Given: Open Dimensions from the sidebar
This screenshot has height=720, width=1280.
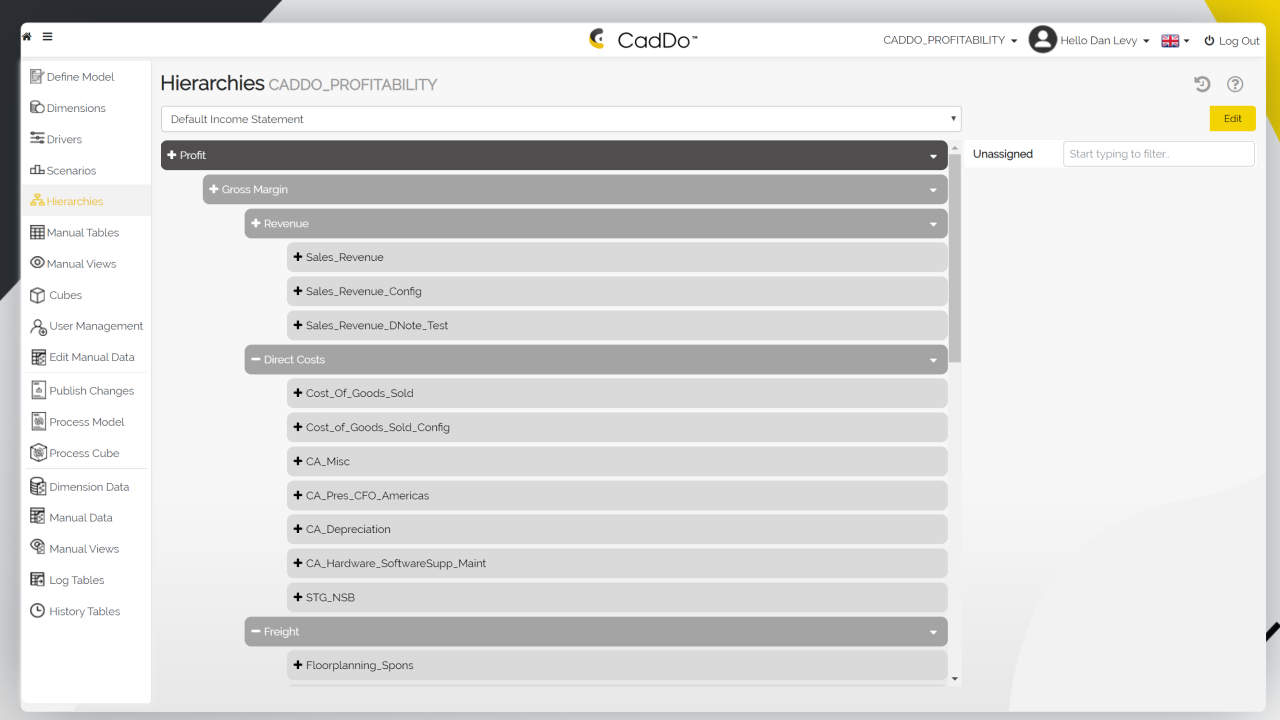Looking at the screenshot, I should coord(77,107).
